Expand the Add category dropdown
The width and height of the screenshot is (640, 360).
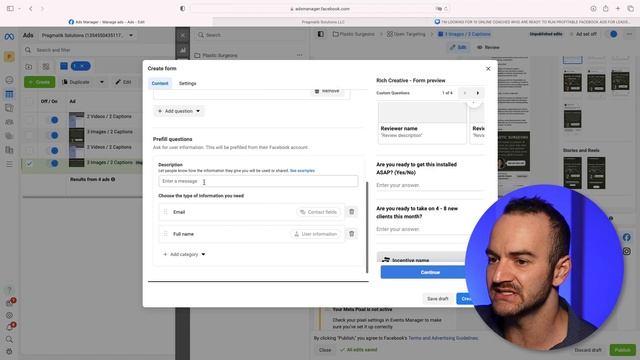184,254
